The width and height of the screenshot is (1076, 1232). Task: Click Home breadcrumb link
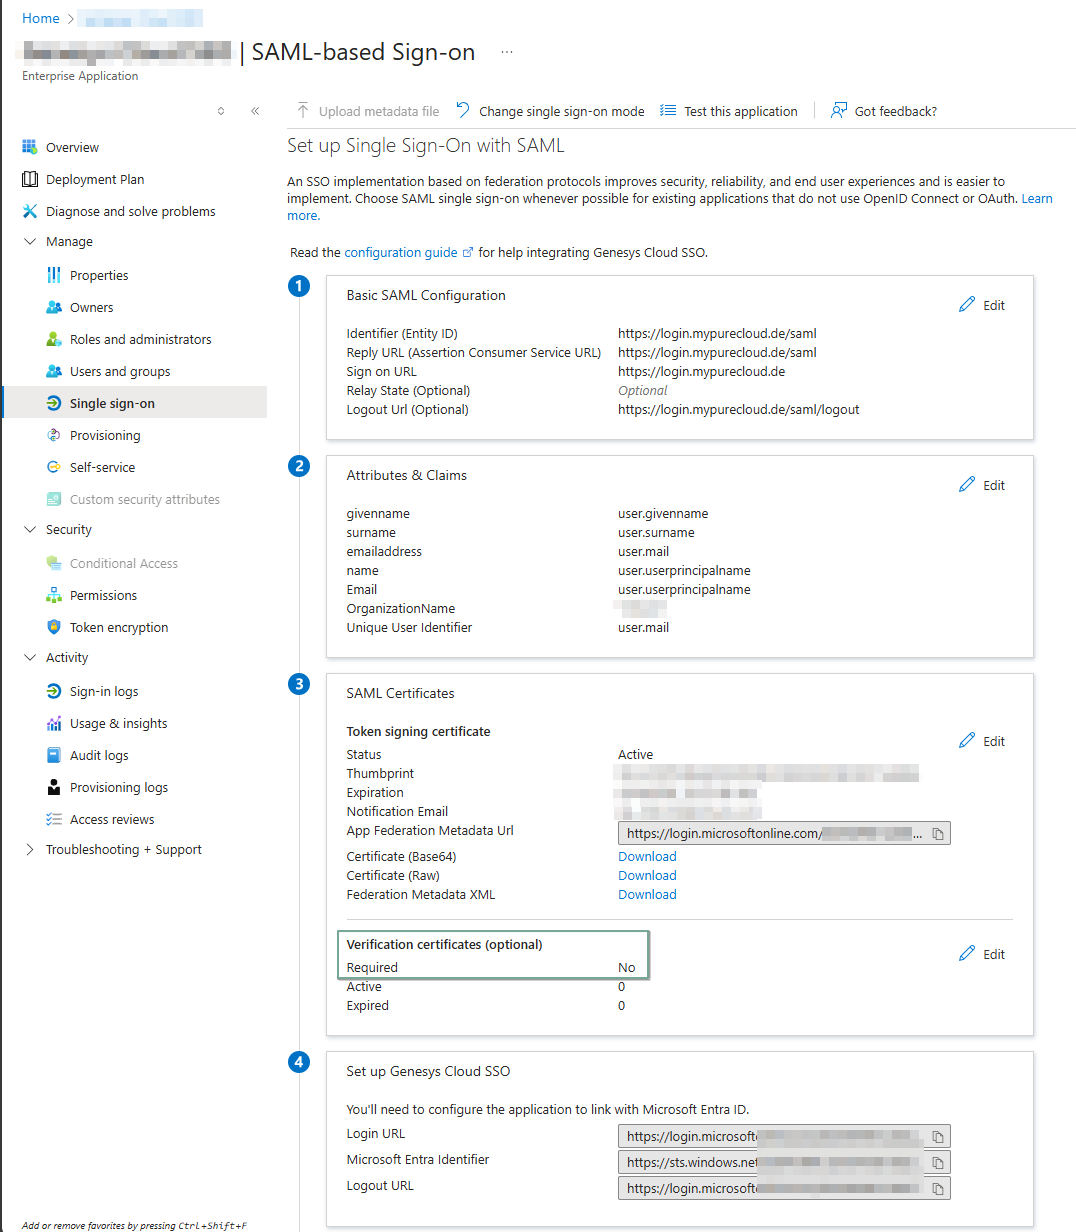(x=41, y=18)
